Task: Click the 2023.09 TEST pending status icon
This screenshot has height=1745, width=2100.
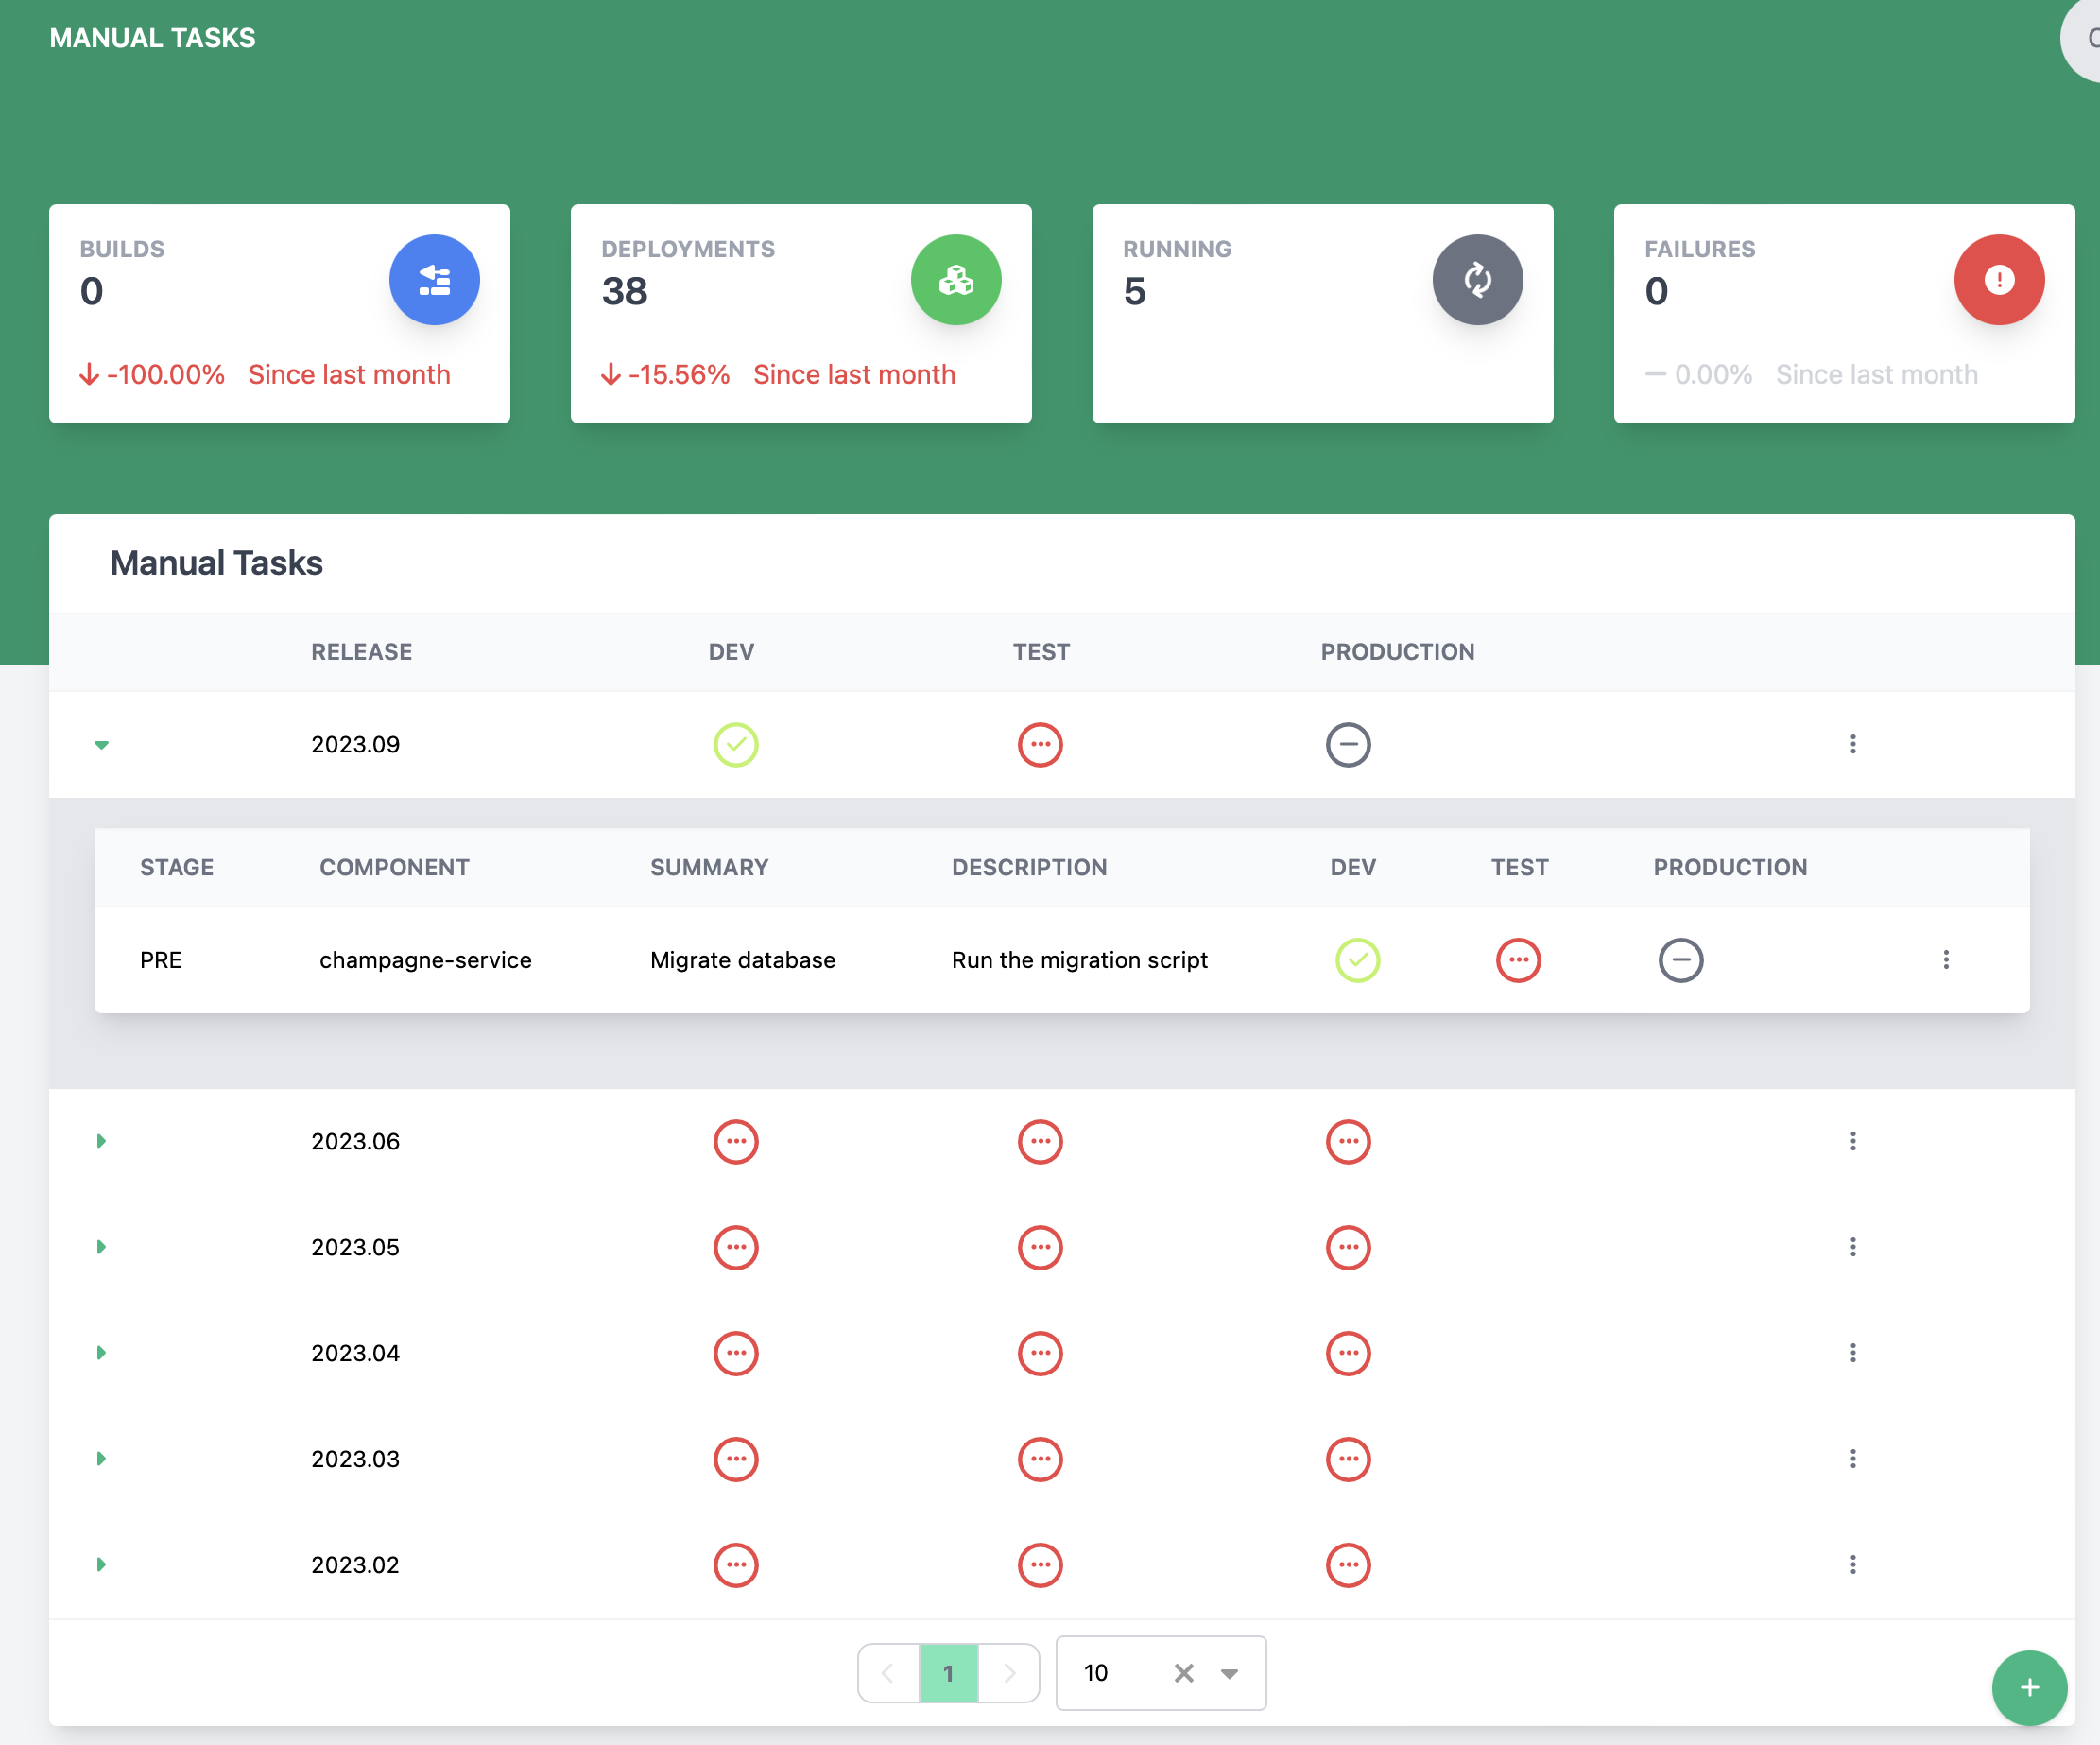Action: click(x=1040, y=745)
